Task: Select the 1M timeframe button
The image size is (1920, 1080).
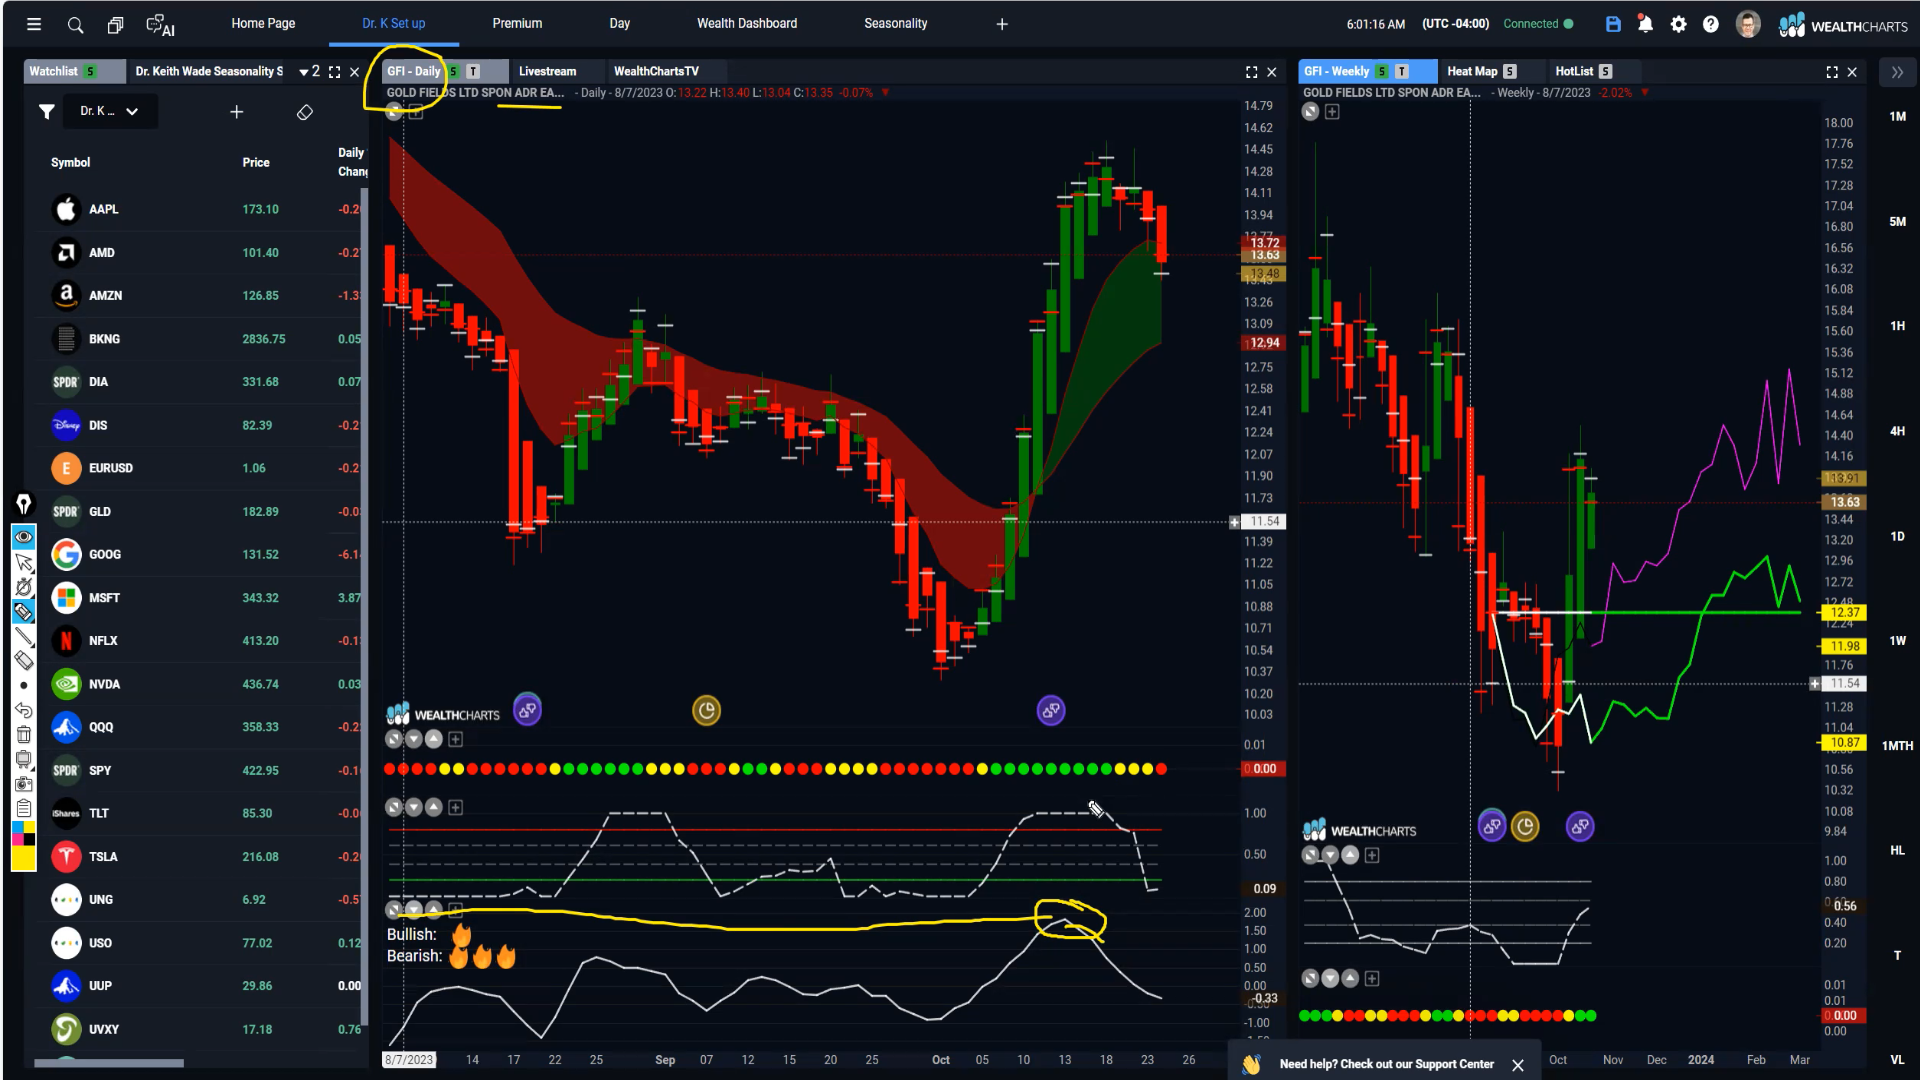Action: [x=1897, y=116]
